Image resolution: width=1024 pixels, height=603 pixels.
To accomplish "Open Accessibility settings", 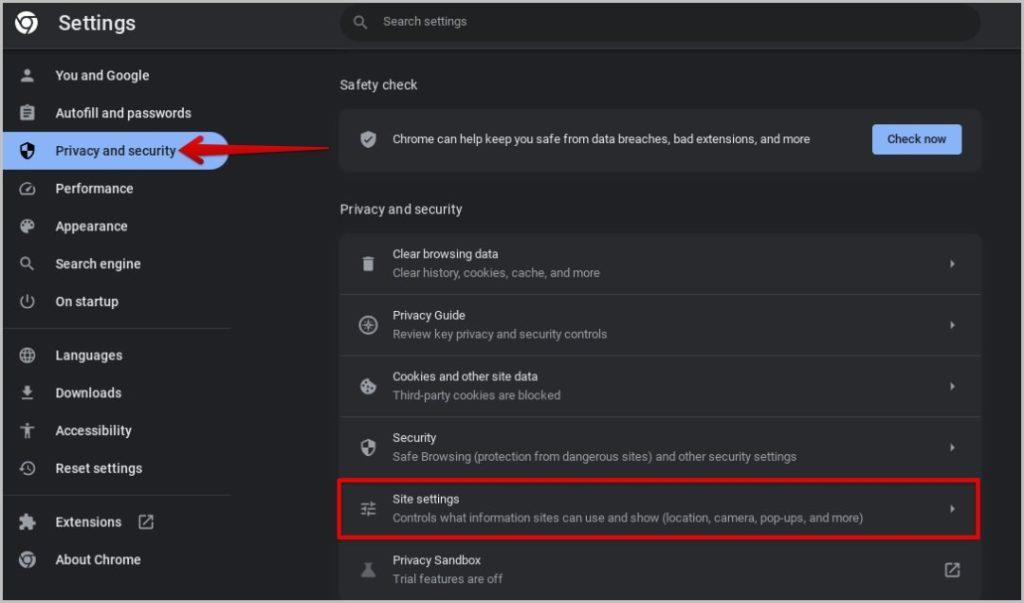I will click(116, 430).
